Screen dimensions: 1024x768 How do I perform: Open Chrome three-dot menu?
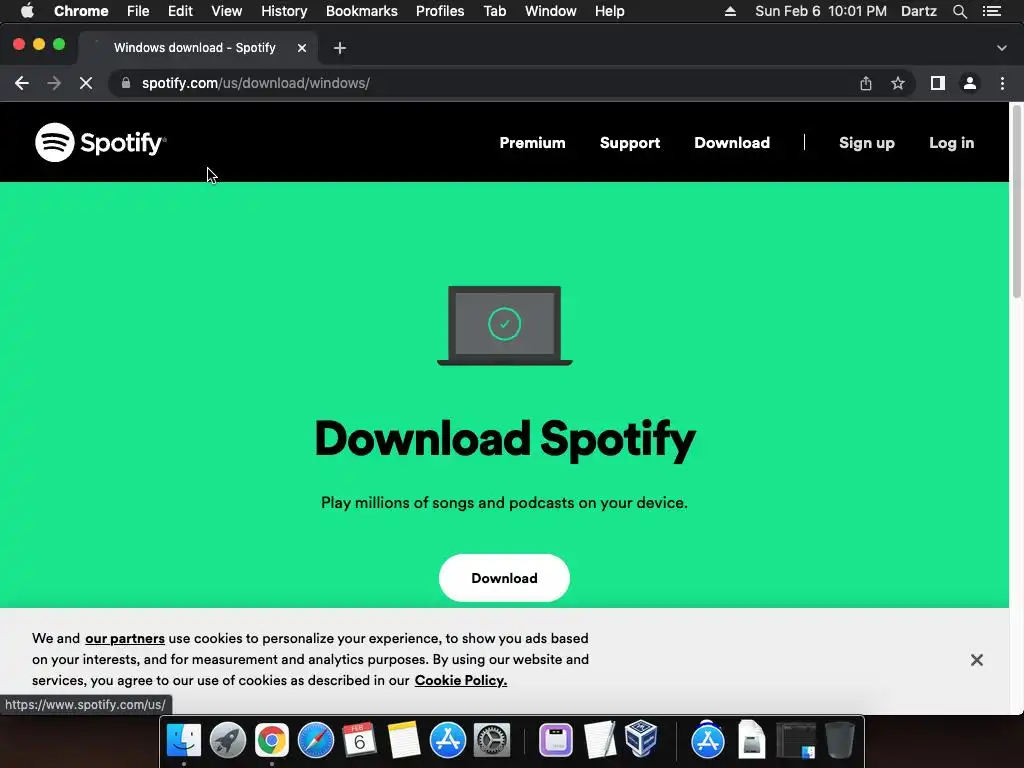coord(1002,83)
